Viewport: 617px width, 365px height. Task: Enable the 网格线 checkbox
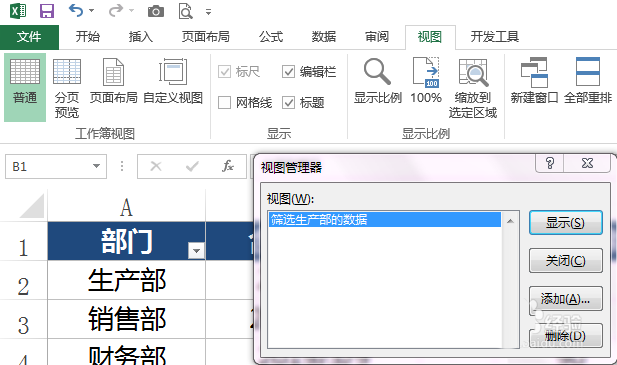tap(224, 103)
